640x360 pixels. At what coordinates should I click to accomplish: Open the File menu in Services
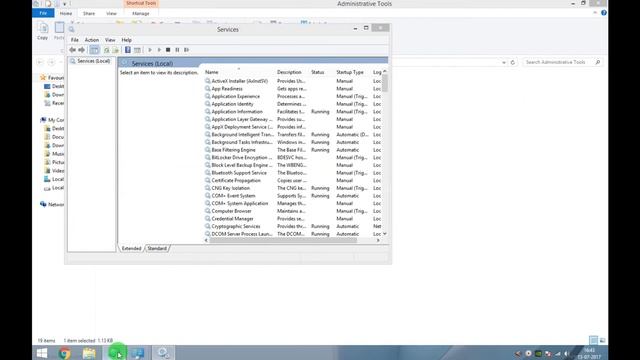(x=75, y=40)
